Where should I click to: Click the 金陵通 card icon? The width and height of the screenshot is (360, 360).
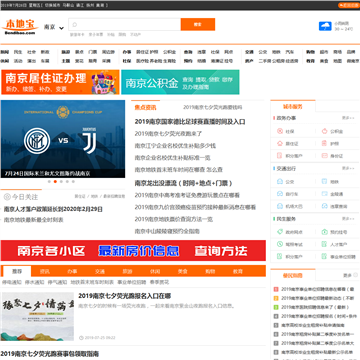point(325,194)
